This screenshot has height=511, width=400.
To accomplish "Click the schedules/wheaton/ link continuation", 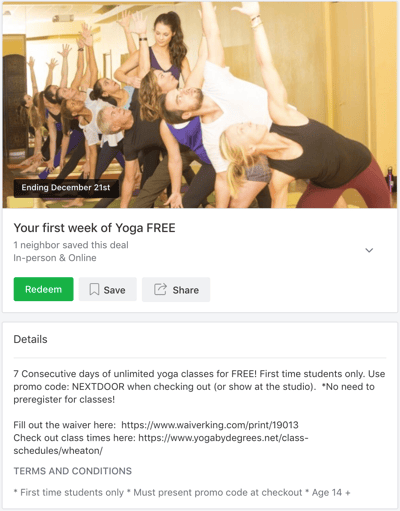I will pyautogui.click(x=58, y=451).
